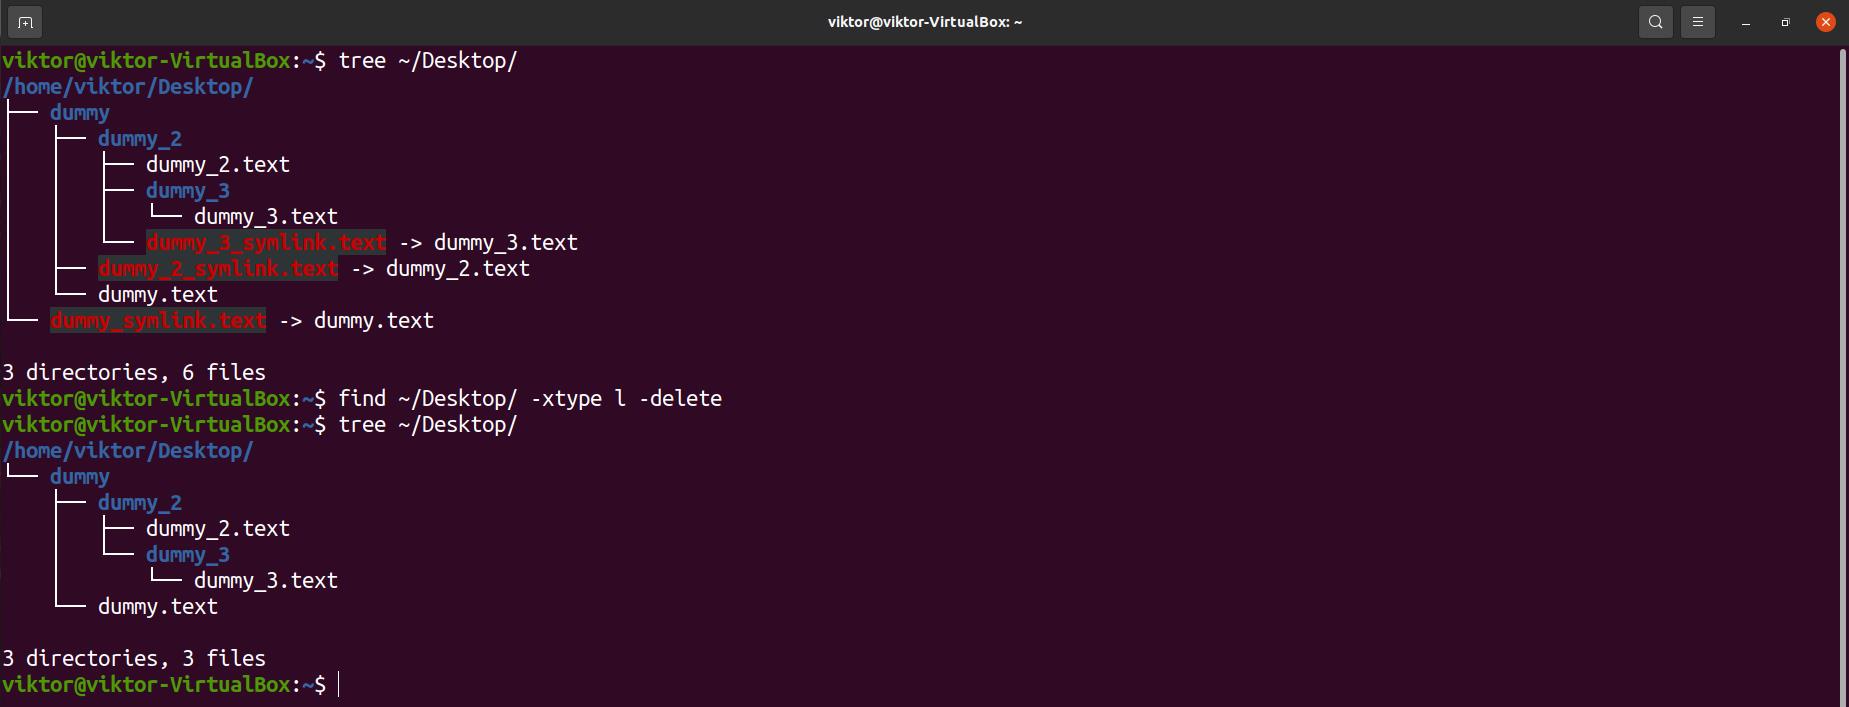Click the "3 directories, 6 files" summary line

coord(134,372)
